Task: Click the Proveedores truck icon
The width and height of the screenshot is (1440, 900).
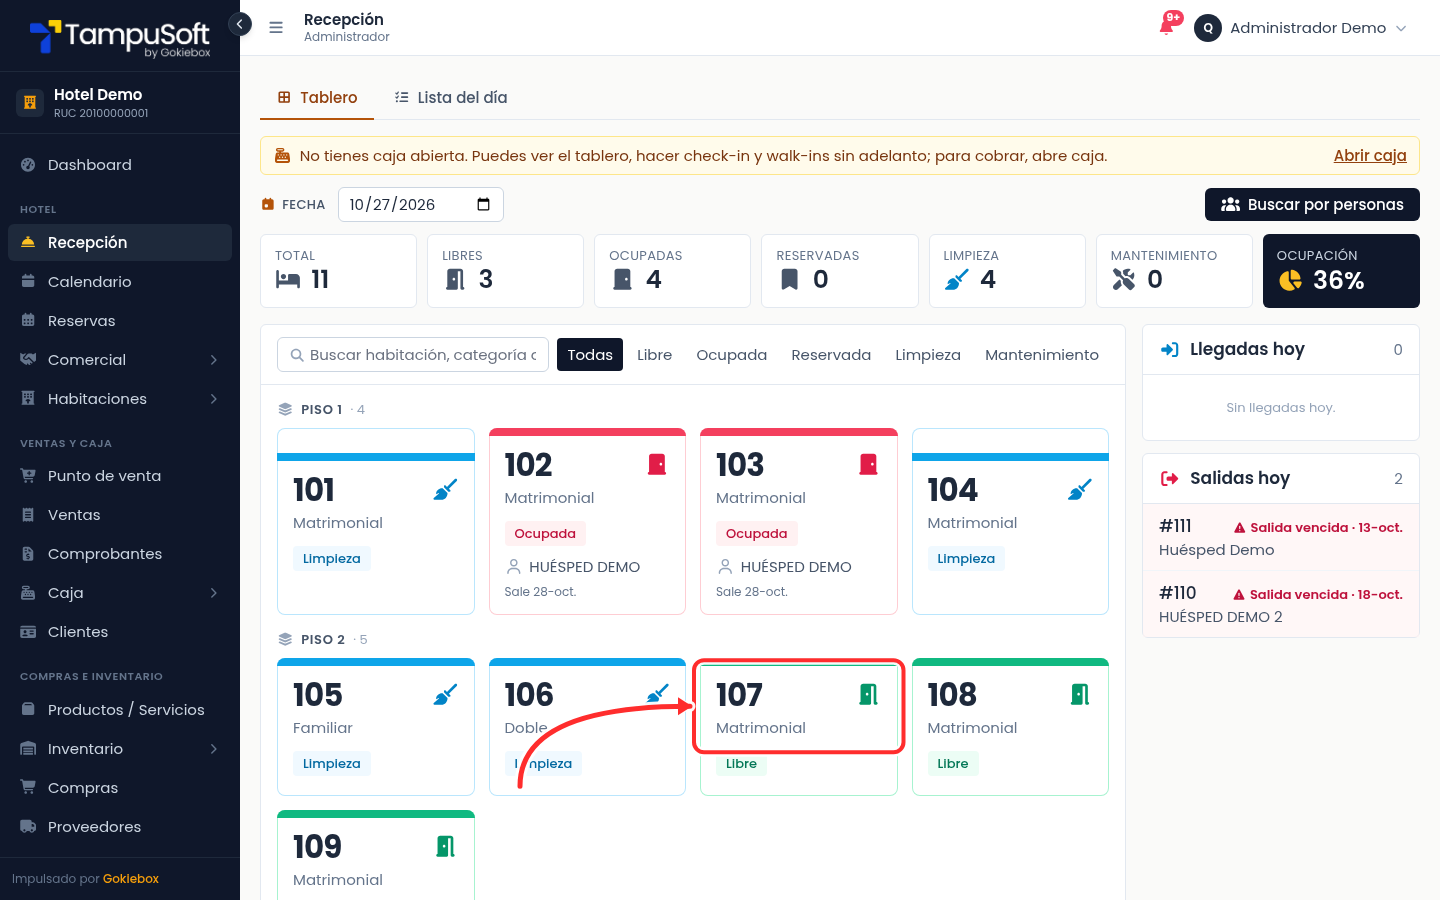Action: click(28, 827)
